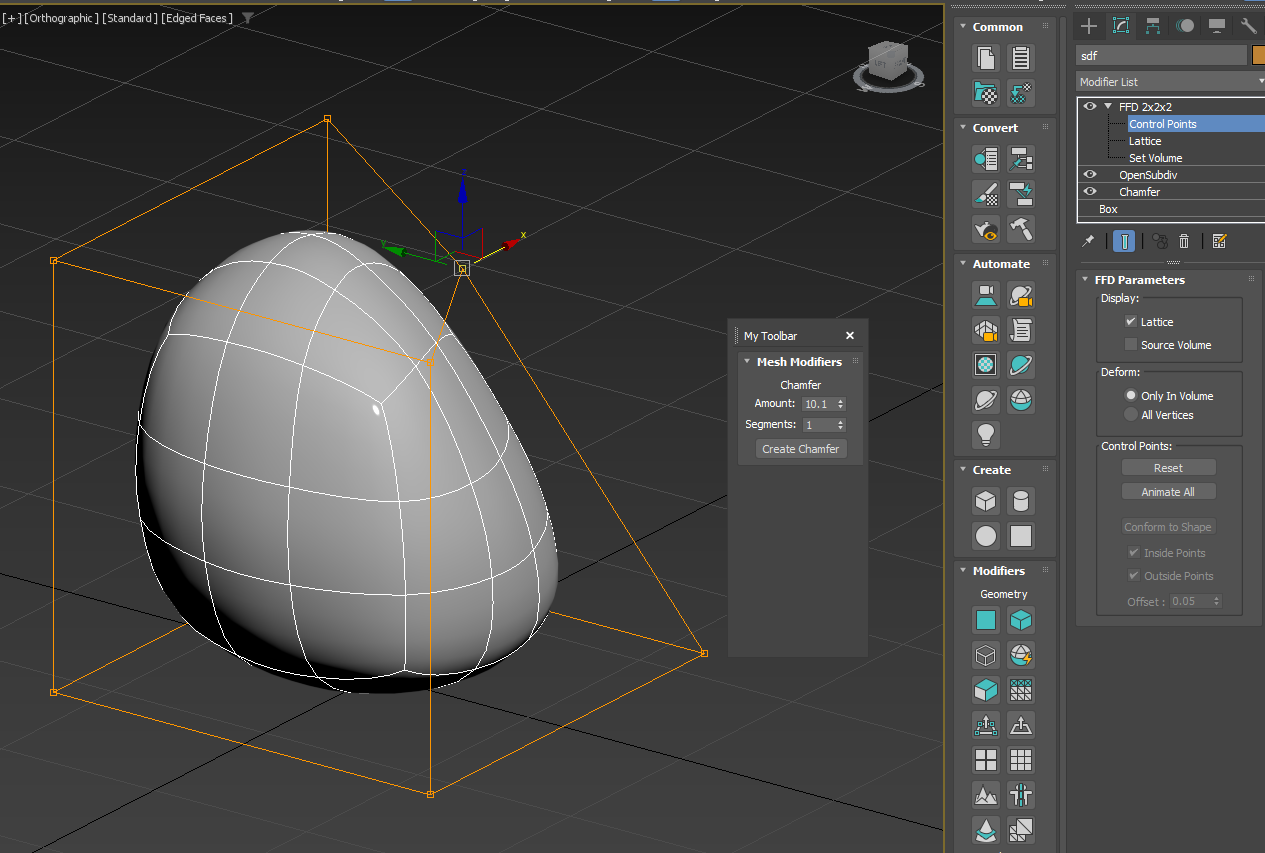Enable the Source Volume checkbox
The width and height of the screenshot is (1265, 853).
coord(1131,345)
